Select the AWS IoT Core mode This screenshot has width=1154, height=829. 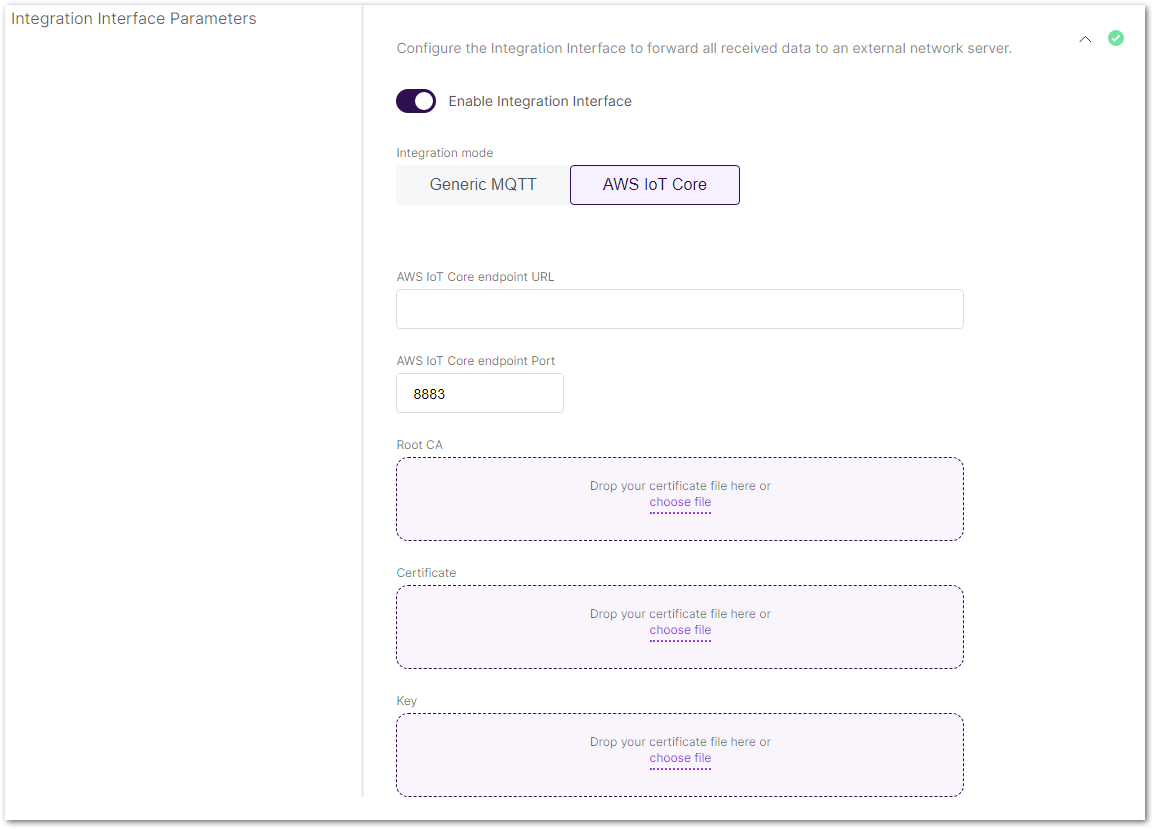click(654, 184)
